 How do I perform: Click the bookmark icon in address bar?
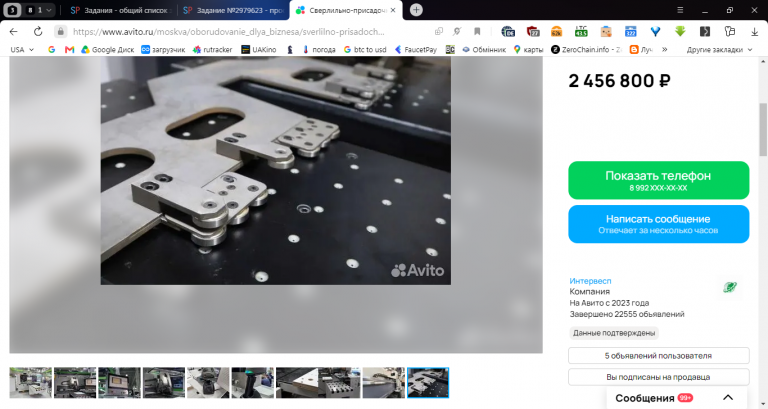[x=477, y=32]
